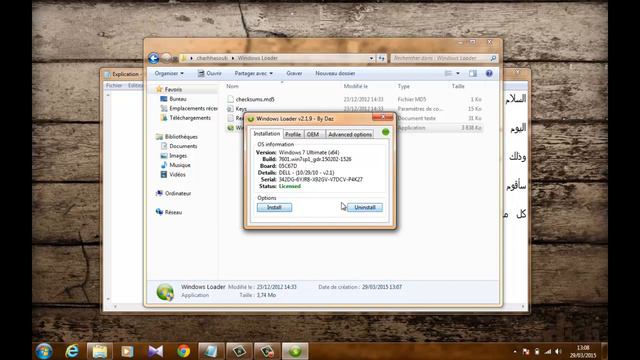The width and height of the screenshot is (640, 360).
Task: Select the serial number text in Windows Loader
Action: point(320,179)
